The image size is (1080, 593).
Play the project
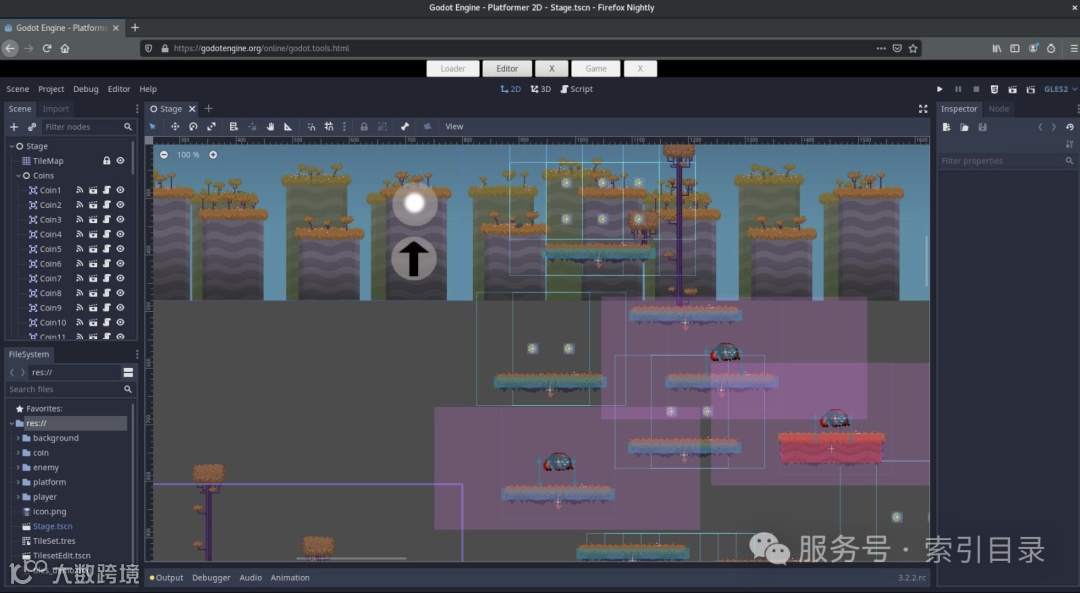939,89
